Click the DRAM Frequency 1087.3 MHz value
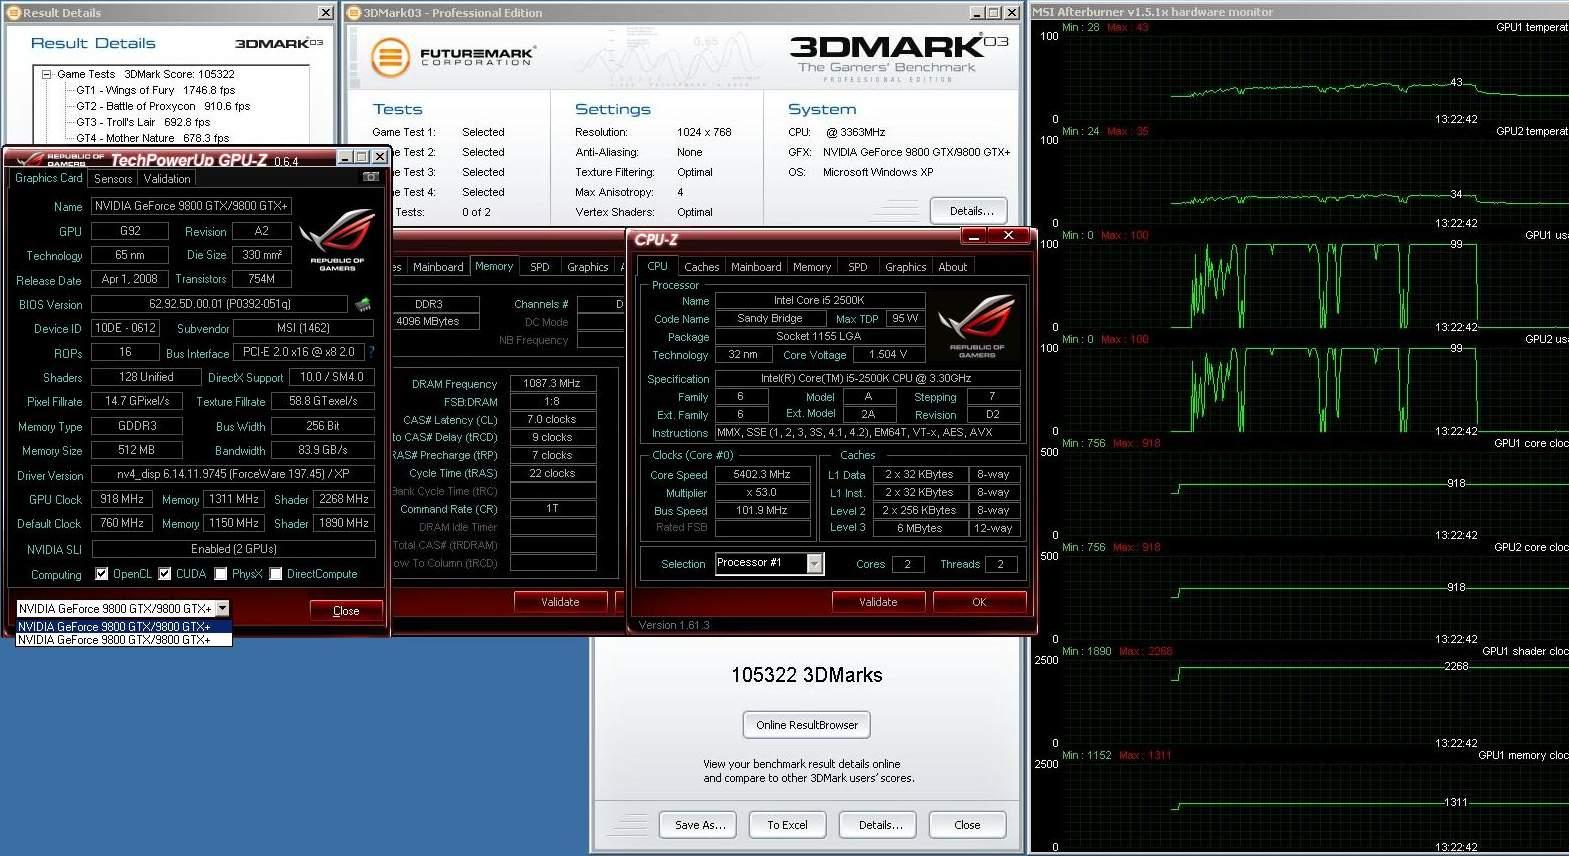The width and height of the screenshot is (1569, 856). point(552,383)
